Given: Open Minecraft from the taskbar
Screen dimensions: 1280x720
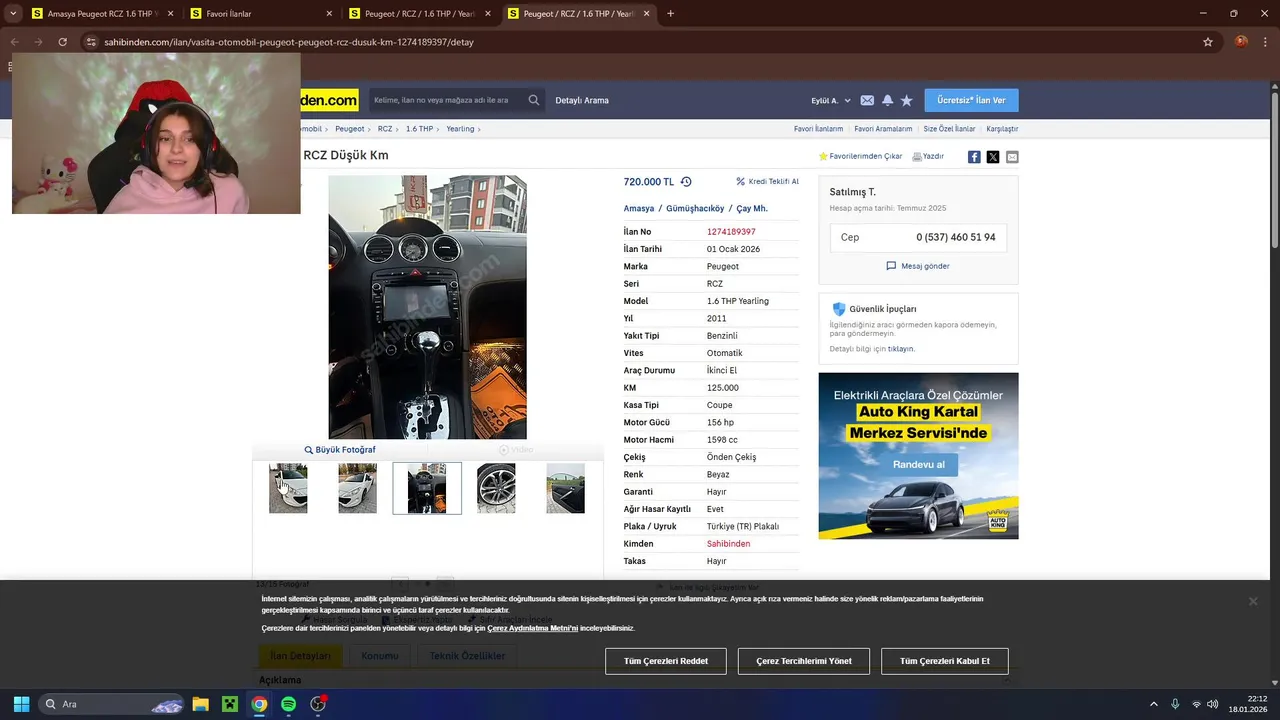Looking at the screenshot, I should pyautogui.click(x=230, y=704).
